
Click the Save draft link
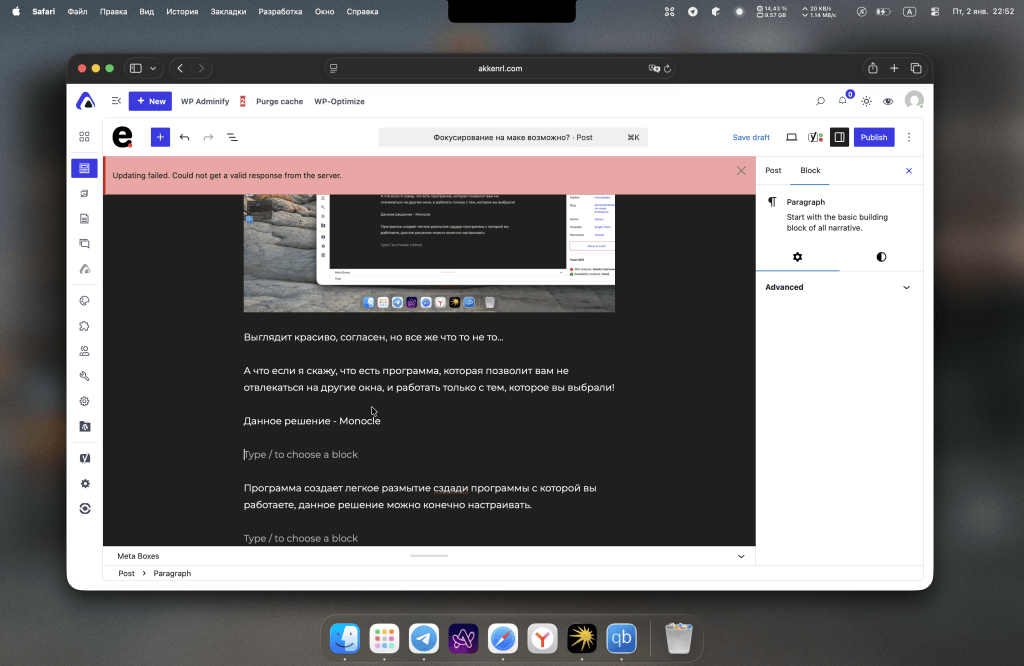751,137
